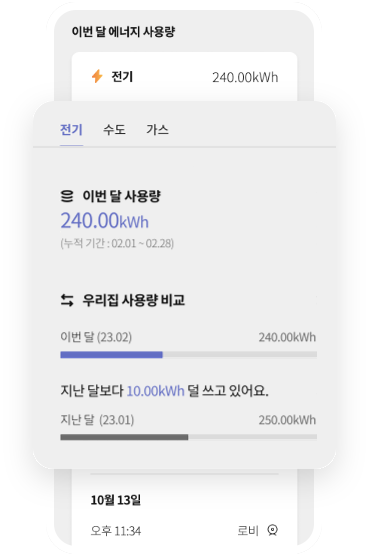Switch to the 수도 tab
Viewport: 370px width, 560px height.
114,129
